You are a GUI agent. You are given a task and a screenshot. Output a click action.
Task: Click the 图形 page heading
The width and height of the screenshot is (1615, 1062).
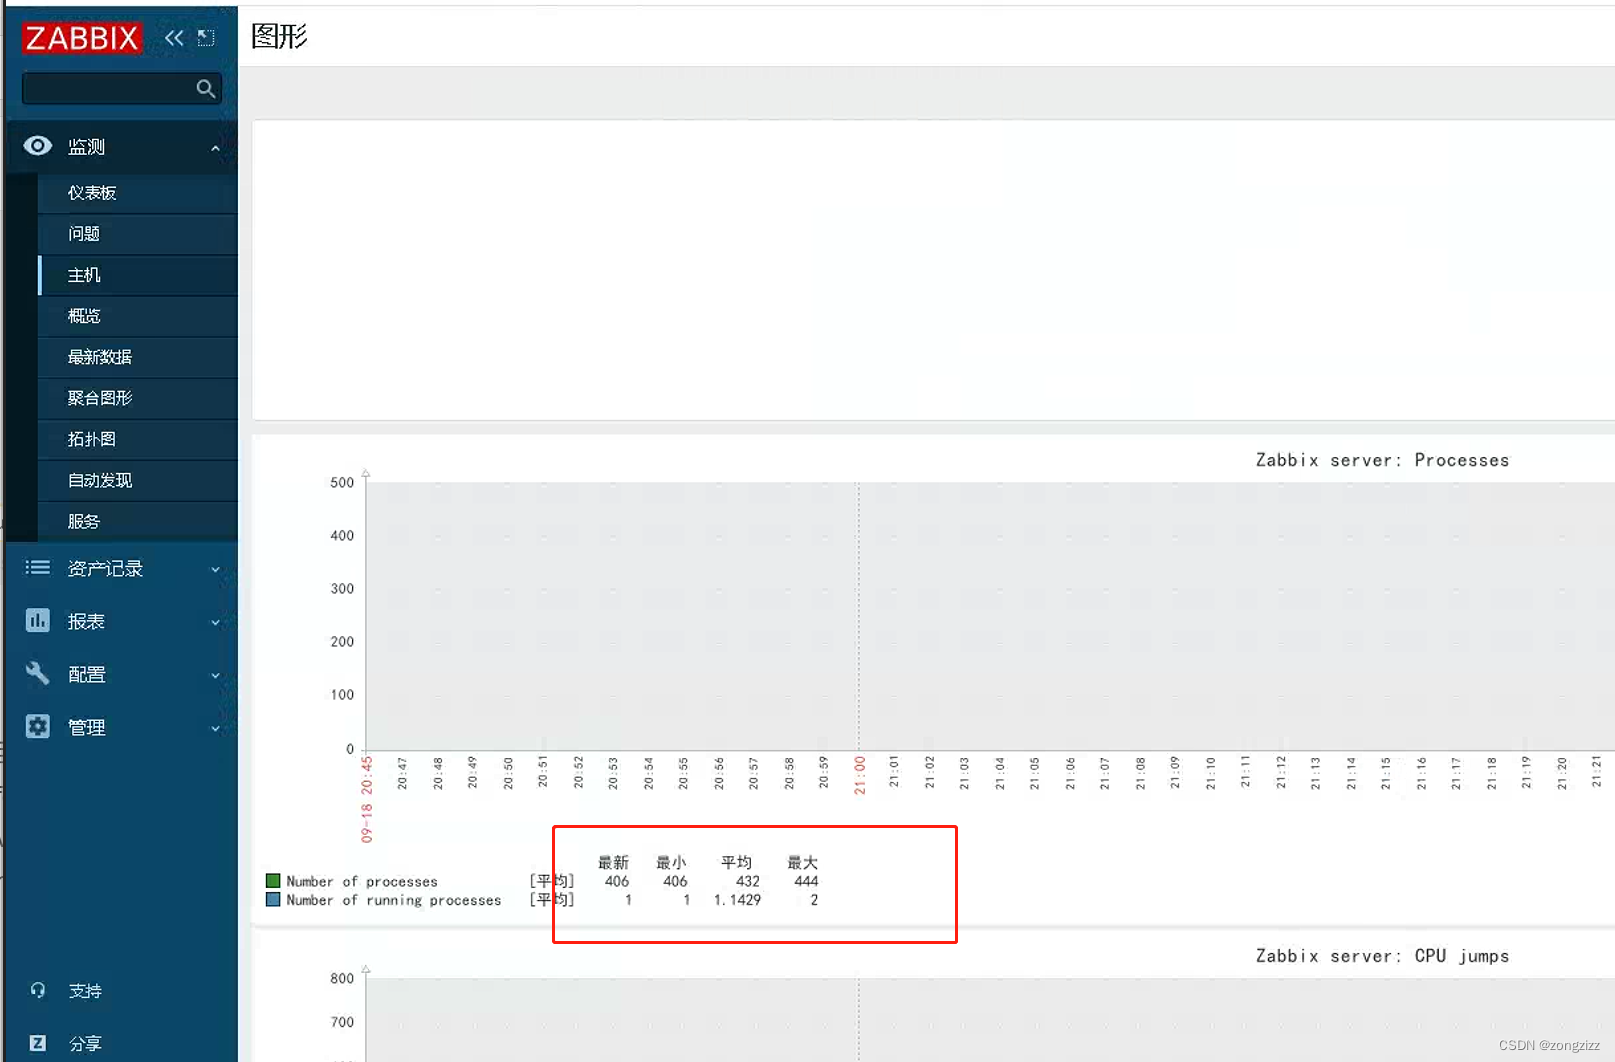tap(279, 37)
